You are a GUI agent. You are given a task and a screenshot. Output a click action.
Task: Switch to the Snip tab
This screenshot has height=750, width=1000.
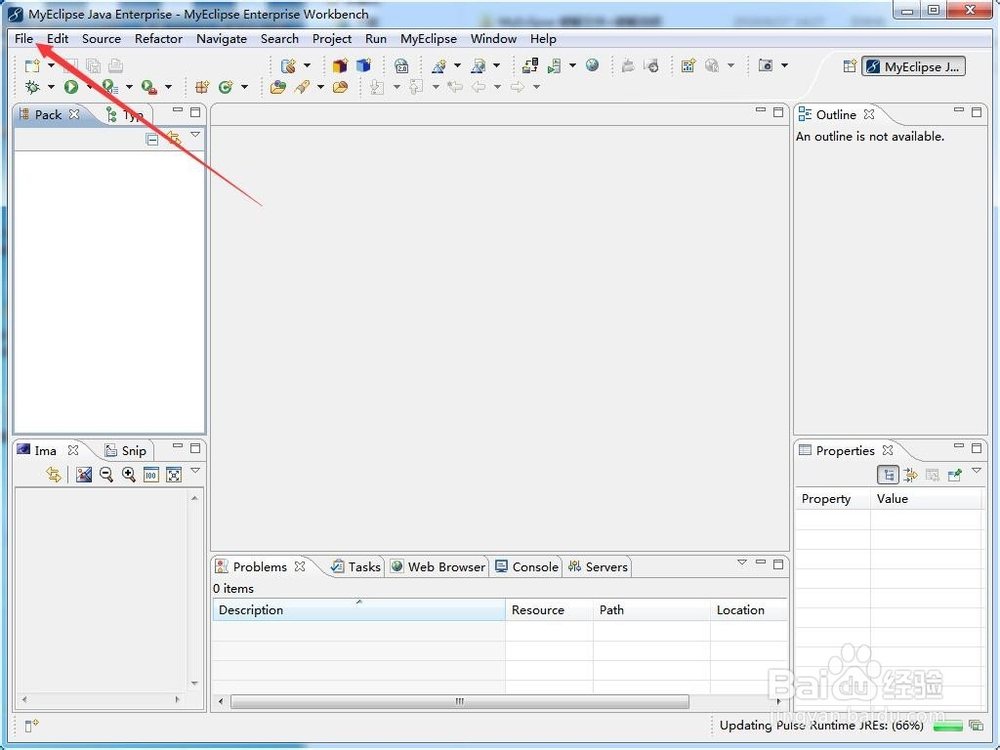(x=126, y=451)
